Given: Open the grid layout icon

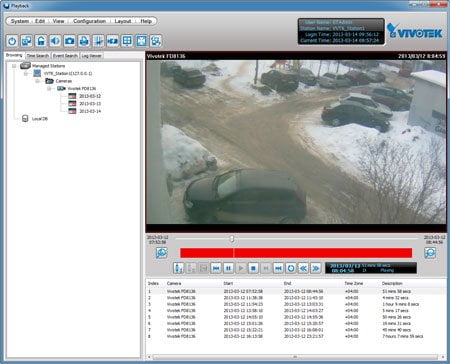Looking at the screenshot, I should point(127,41).
